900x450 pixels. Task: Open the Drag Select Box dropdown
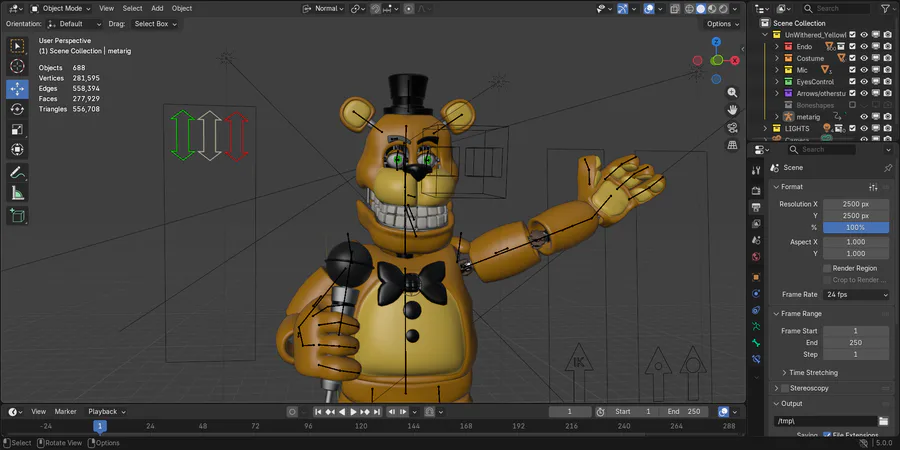[x=154, y=24]
